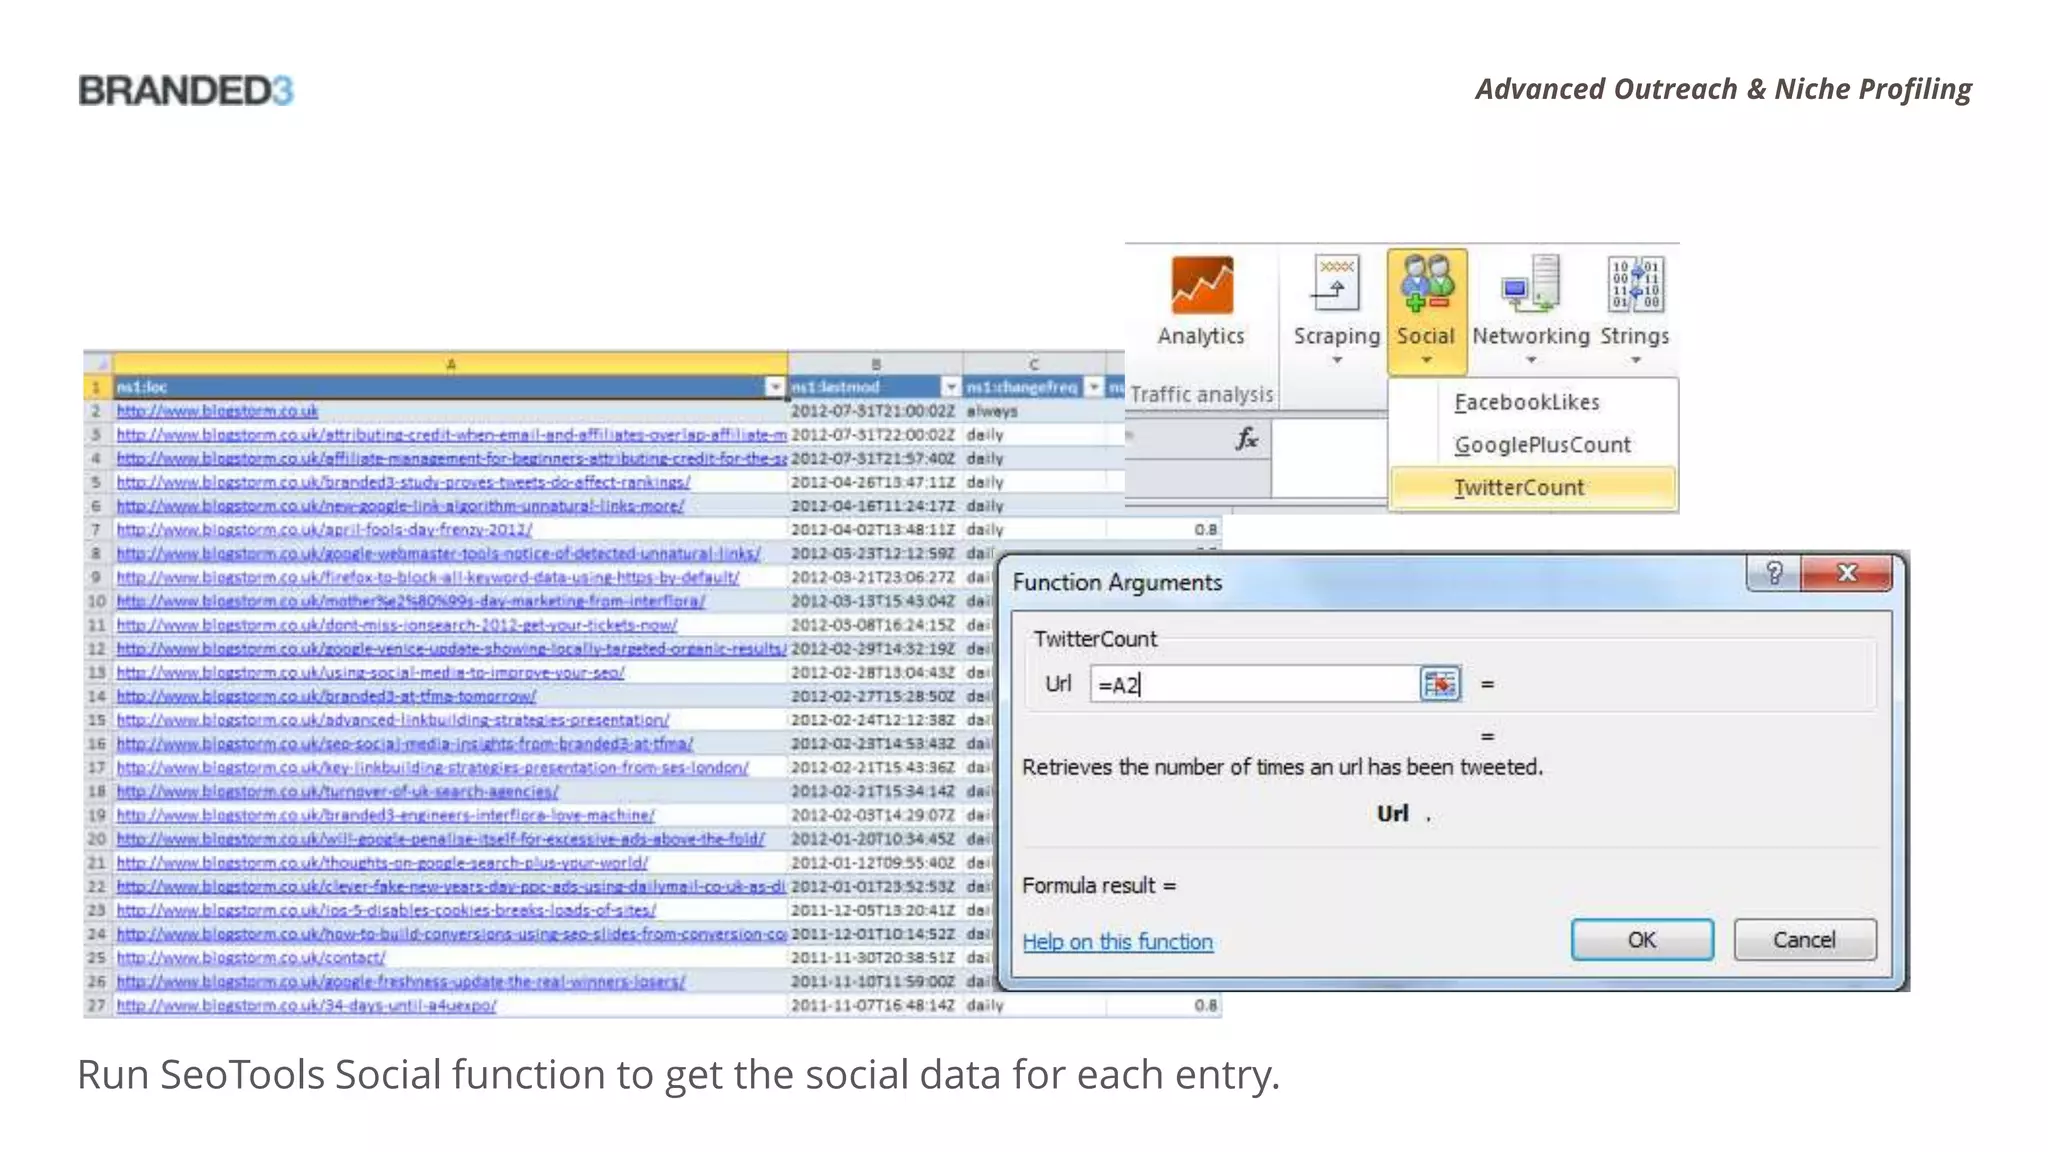2048x1152 pixels.
Task: Select cell with 2012-07-31T21:00:02Z
Action: tap(873, 411)
